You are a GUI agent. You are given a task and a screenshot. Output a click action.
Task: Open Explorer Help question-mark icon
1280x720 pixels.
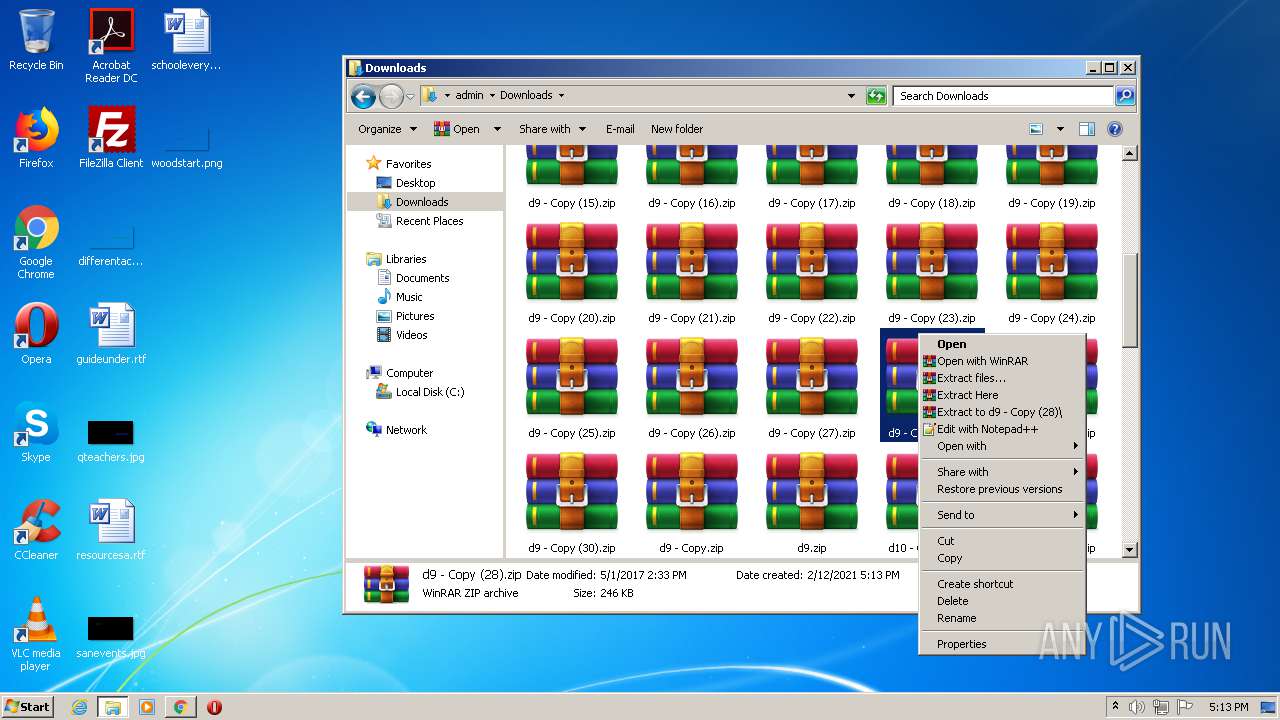click(x=1115, y=129)
